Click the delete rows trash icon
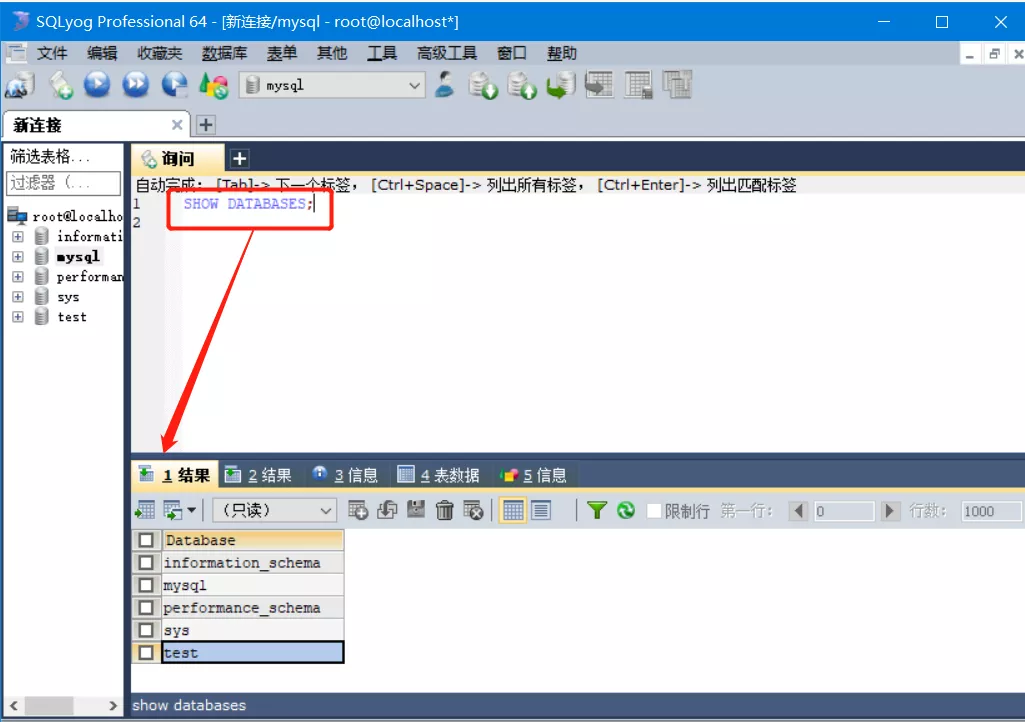This screenshot has width=1025, height=722. coord(445,510)
